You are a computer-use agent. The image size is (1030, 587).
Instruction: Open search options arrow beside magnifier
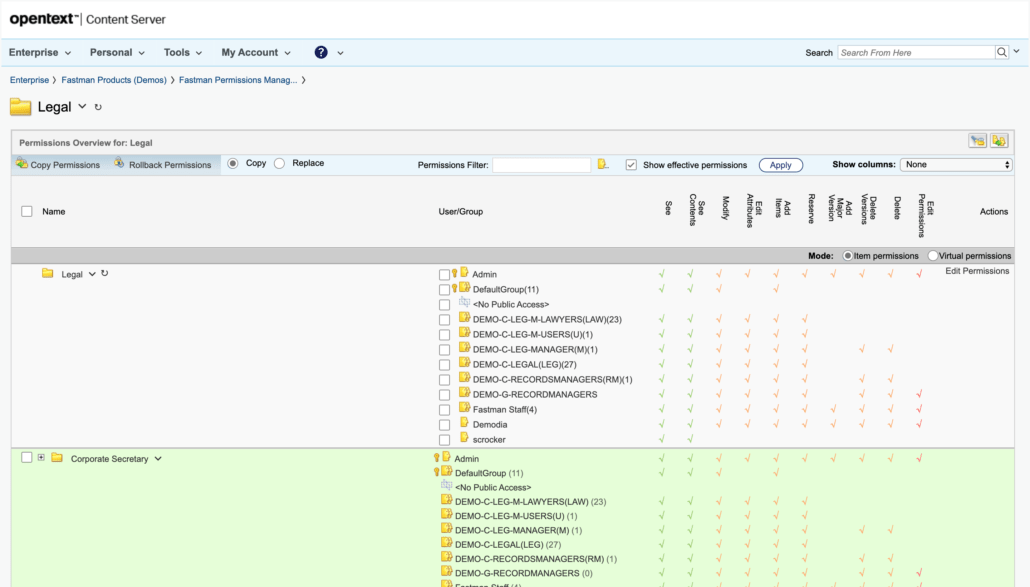pos(1016,51)
